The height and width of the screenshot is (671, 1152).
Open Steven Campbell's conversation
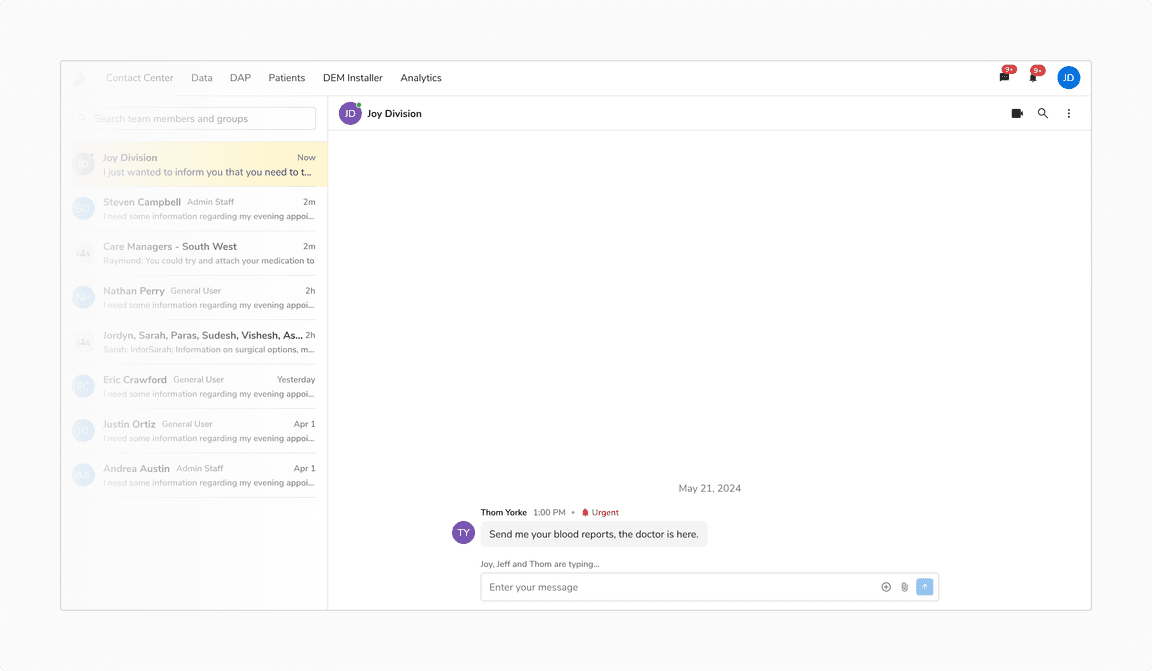coord(194,208)
